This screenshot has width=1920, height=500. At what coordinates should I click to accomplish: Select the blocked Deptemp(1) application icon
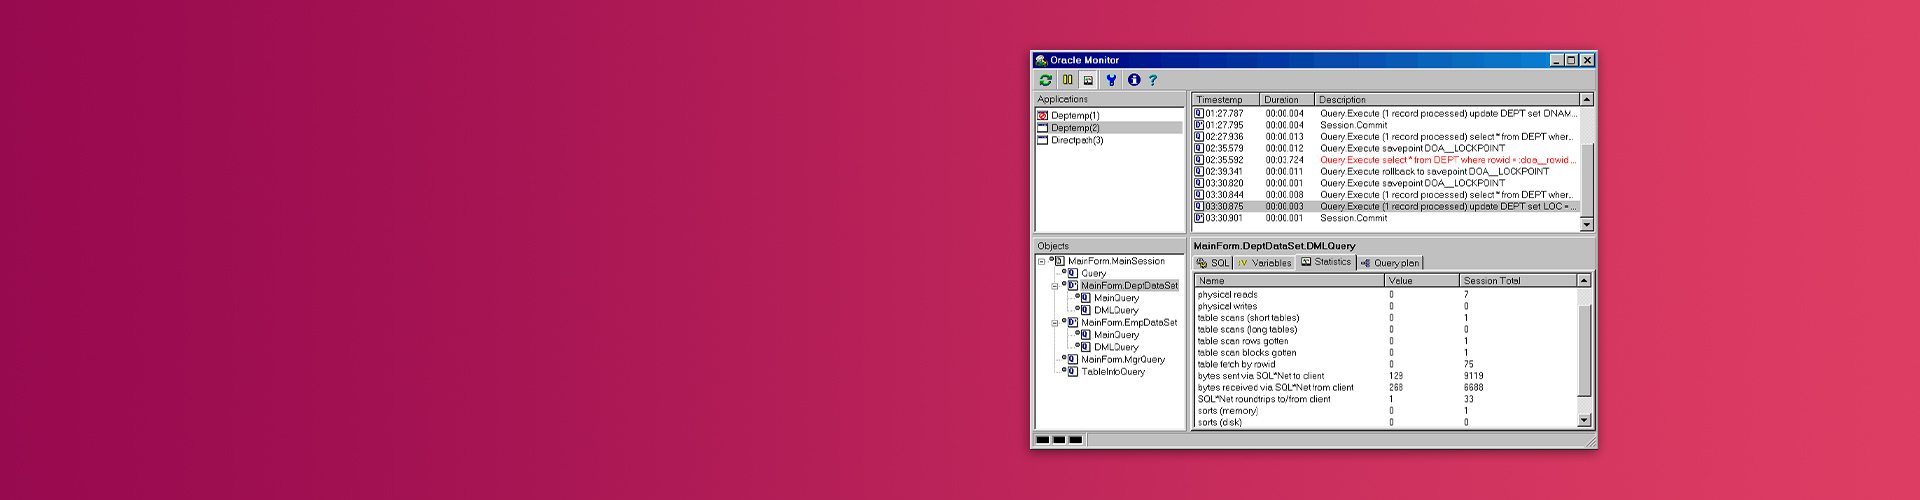tap(1043, 116)
